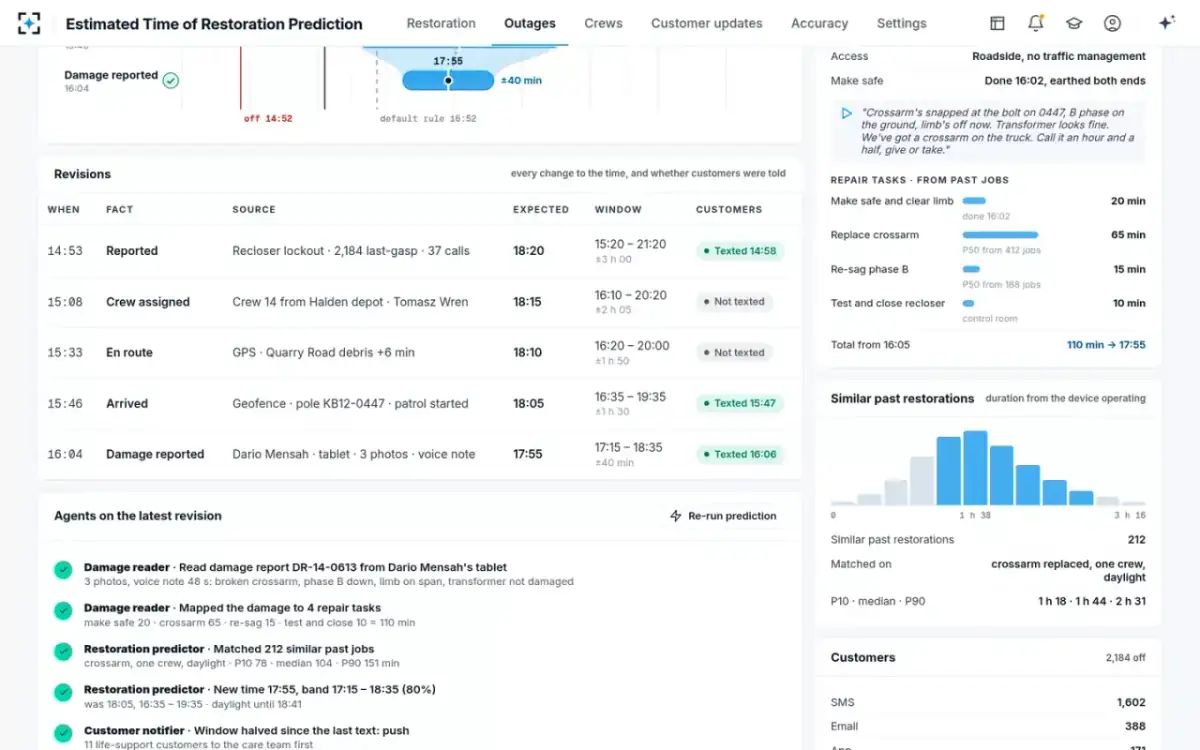Click the Customer notifier status check

(x=63, y=733)
